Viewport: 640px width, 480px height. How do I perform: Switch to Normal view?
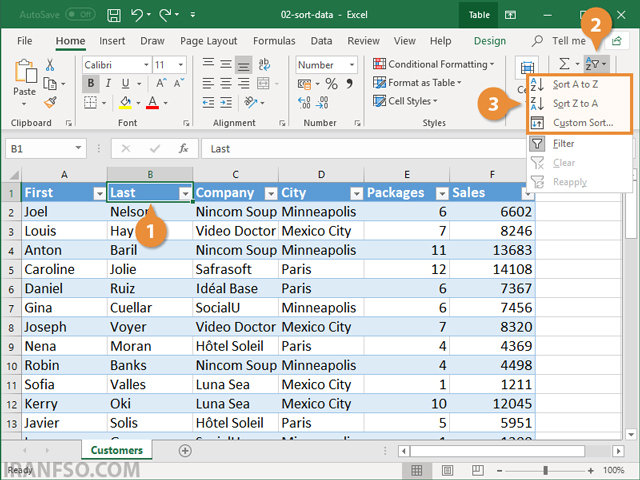(416, 470)
